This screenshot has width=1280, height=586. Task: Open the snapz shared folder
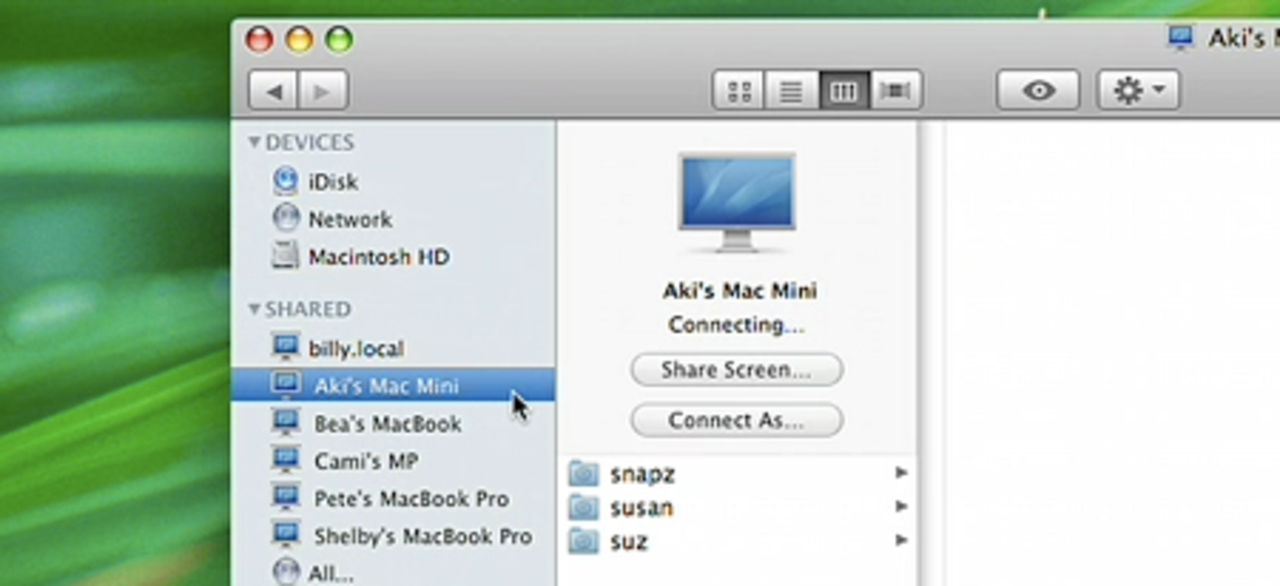642,474
